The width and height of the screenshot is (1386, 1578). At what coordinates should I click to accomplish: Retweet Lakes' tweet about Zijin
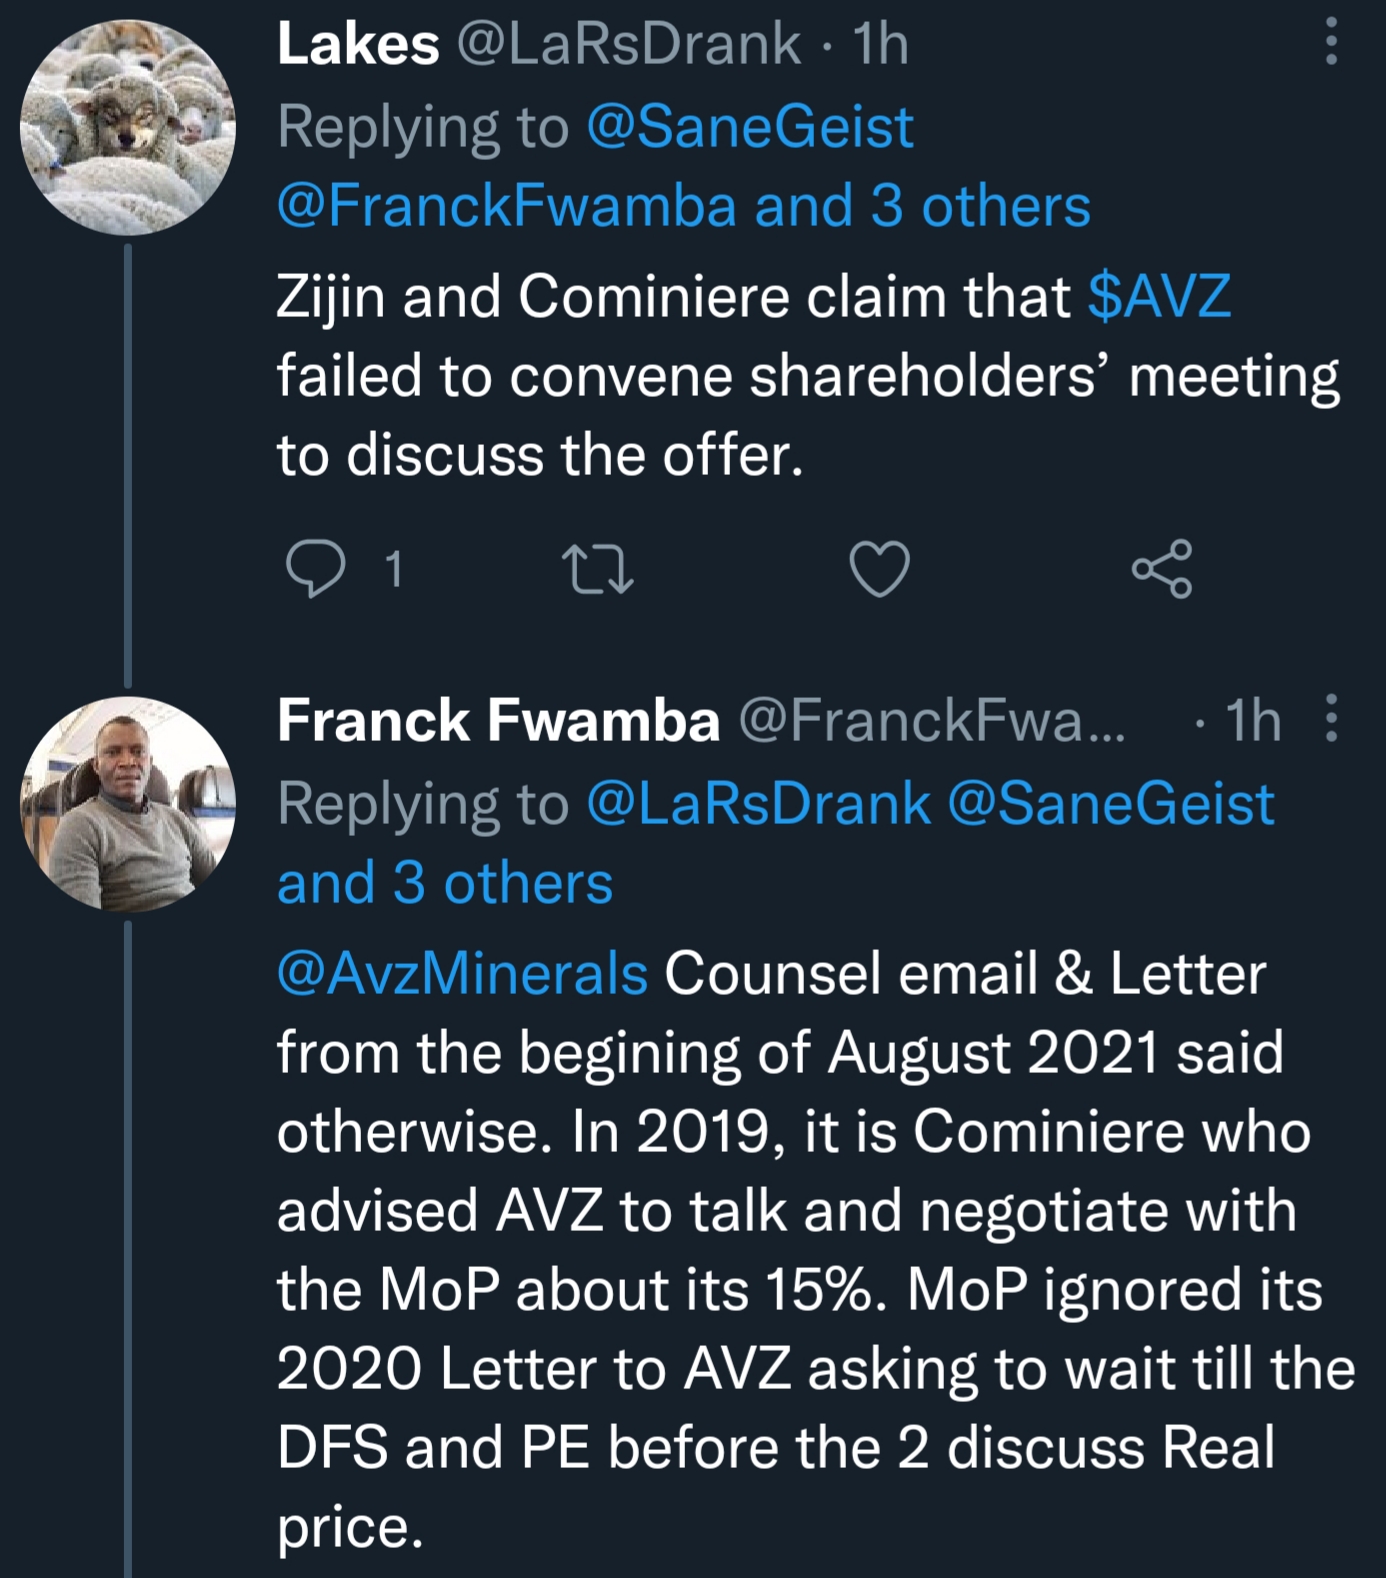[x=597, y=569]
